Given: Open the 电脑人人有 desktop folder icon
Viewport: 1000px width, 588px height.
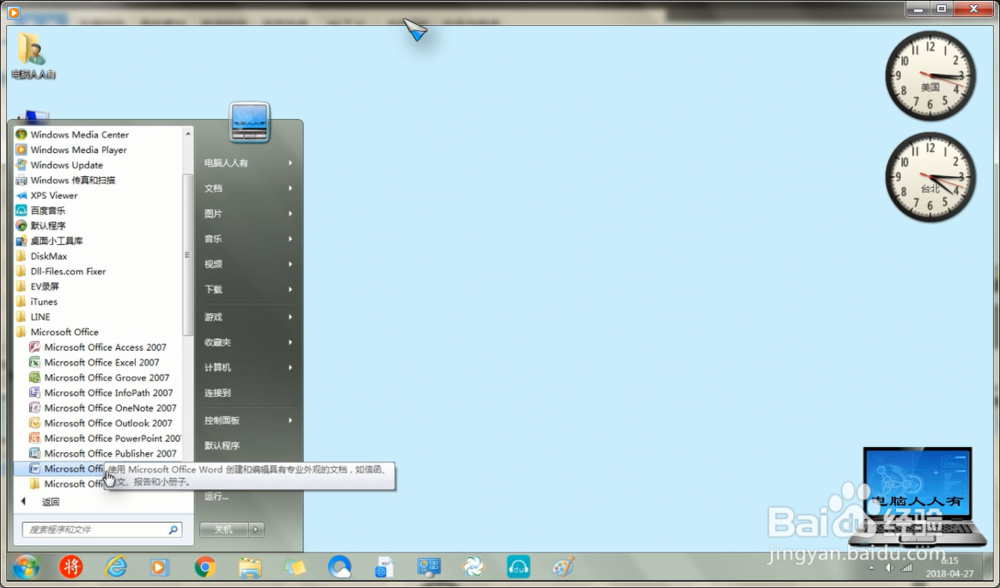Looking at the screenshot, I should [33, 56].
